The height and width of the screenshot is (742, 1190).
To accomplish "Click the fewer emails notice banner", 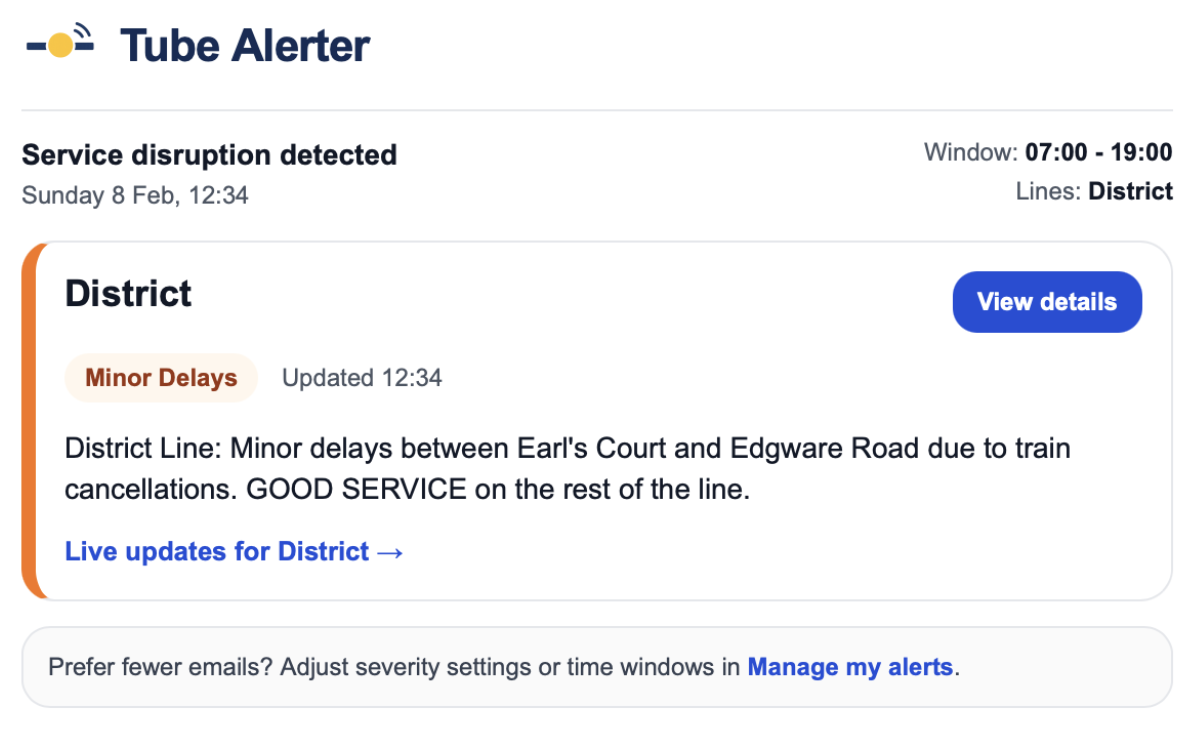I will [595, 667].
